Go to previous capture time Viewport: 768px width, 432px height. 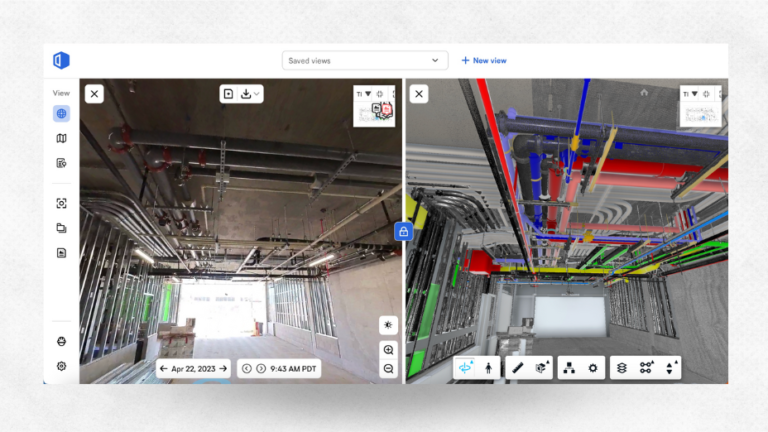(247, 368)
